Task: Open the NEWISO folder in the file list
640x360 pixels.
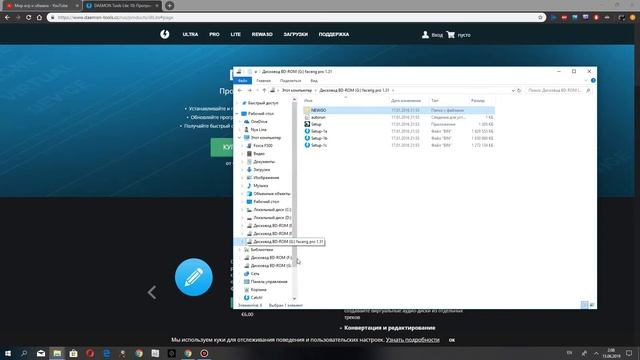Action: click(318, 110)
